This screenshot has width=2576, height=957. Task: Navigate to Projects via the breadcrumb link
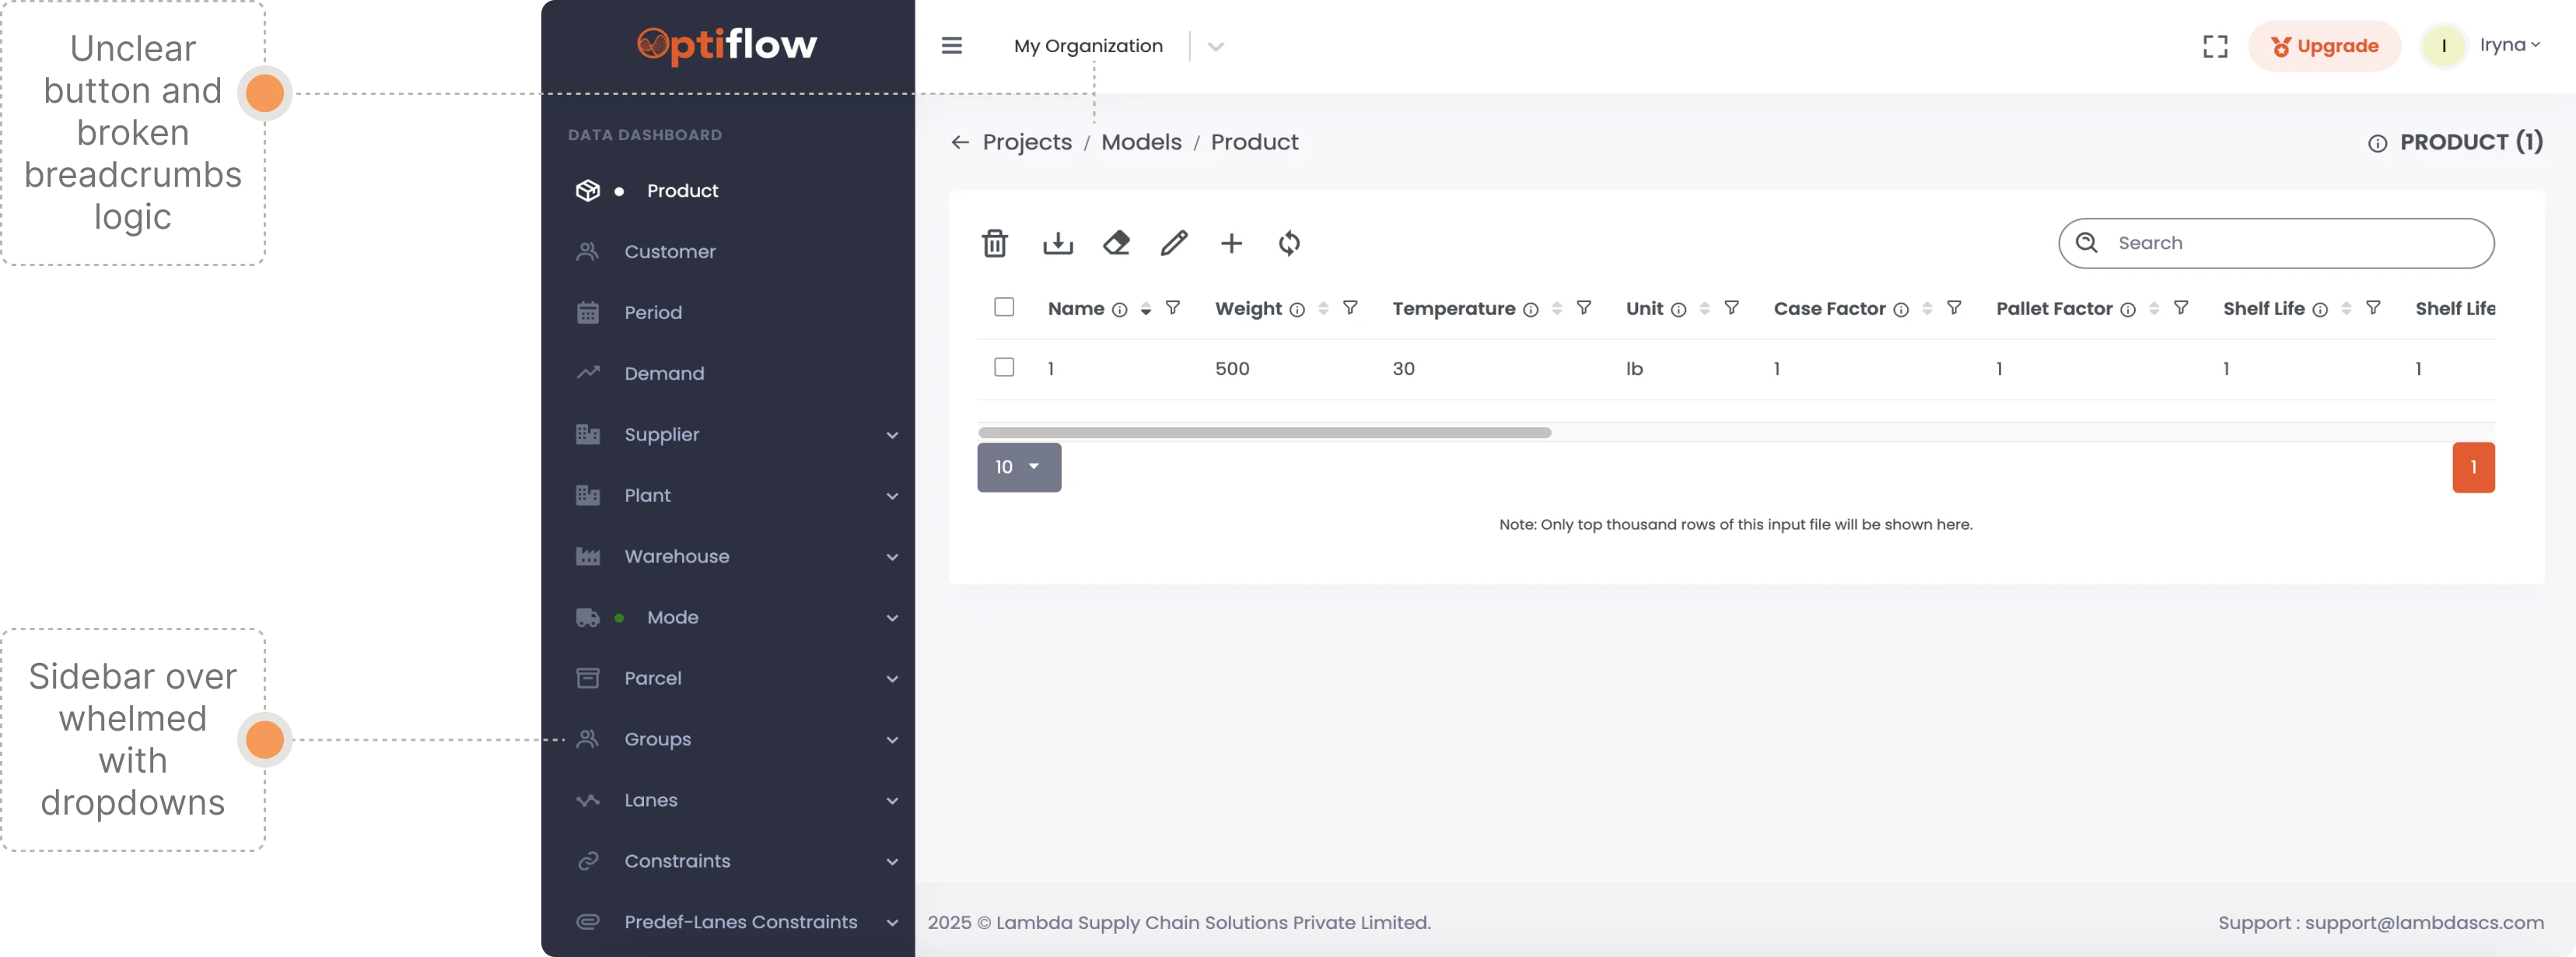tap(1026, 141)
